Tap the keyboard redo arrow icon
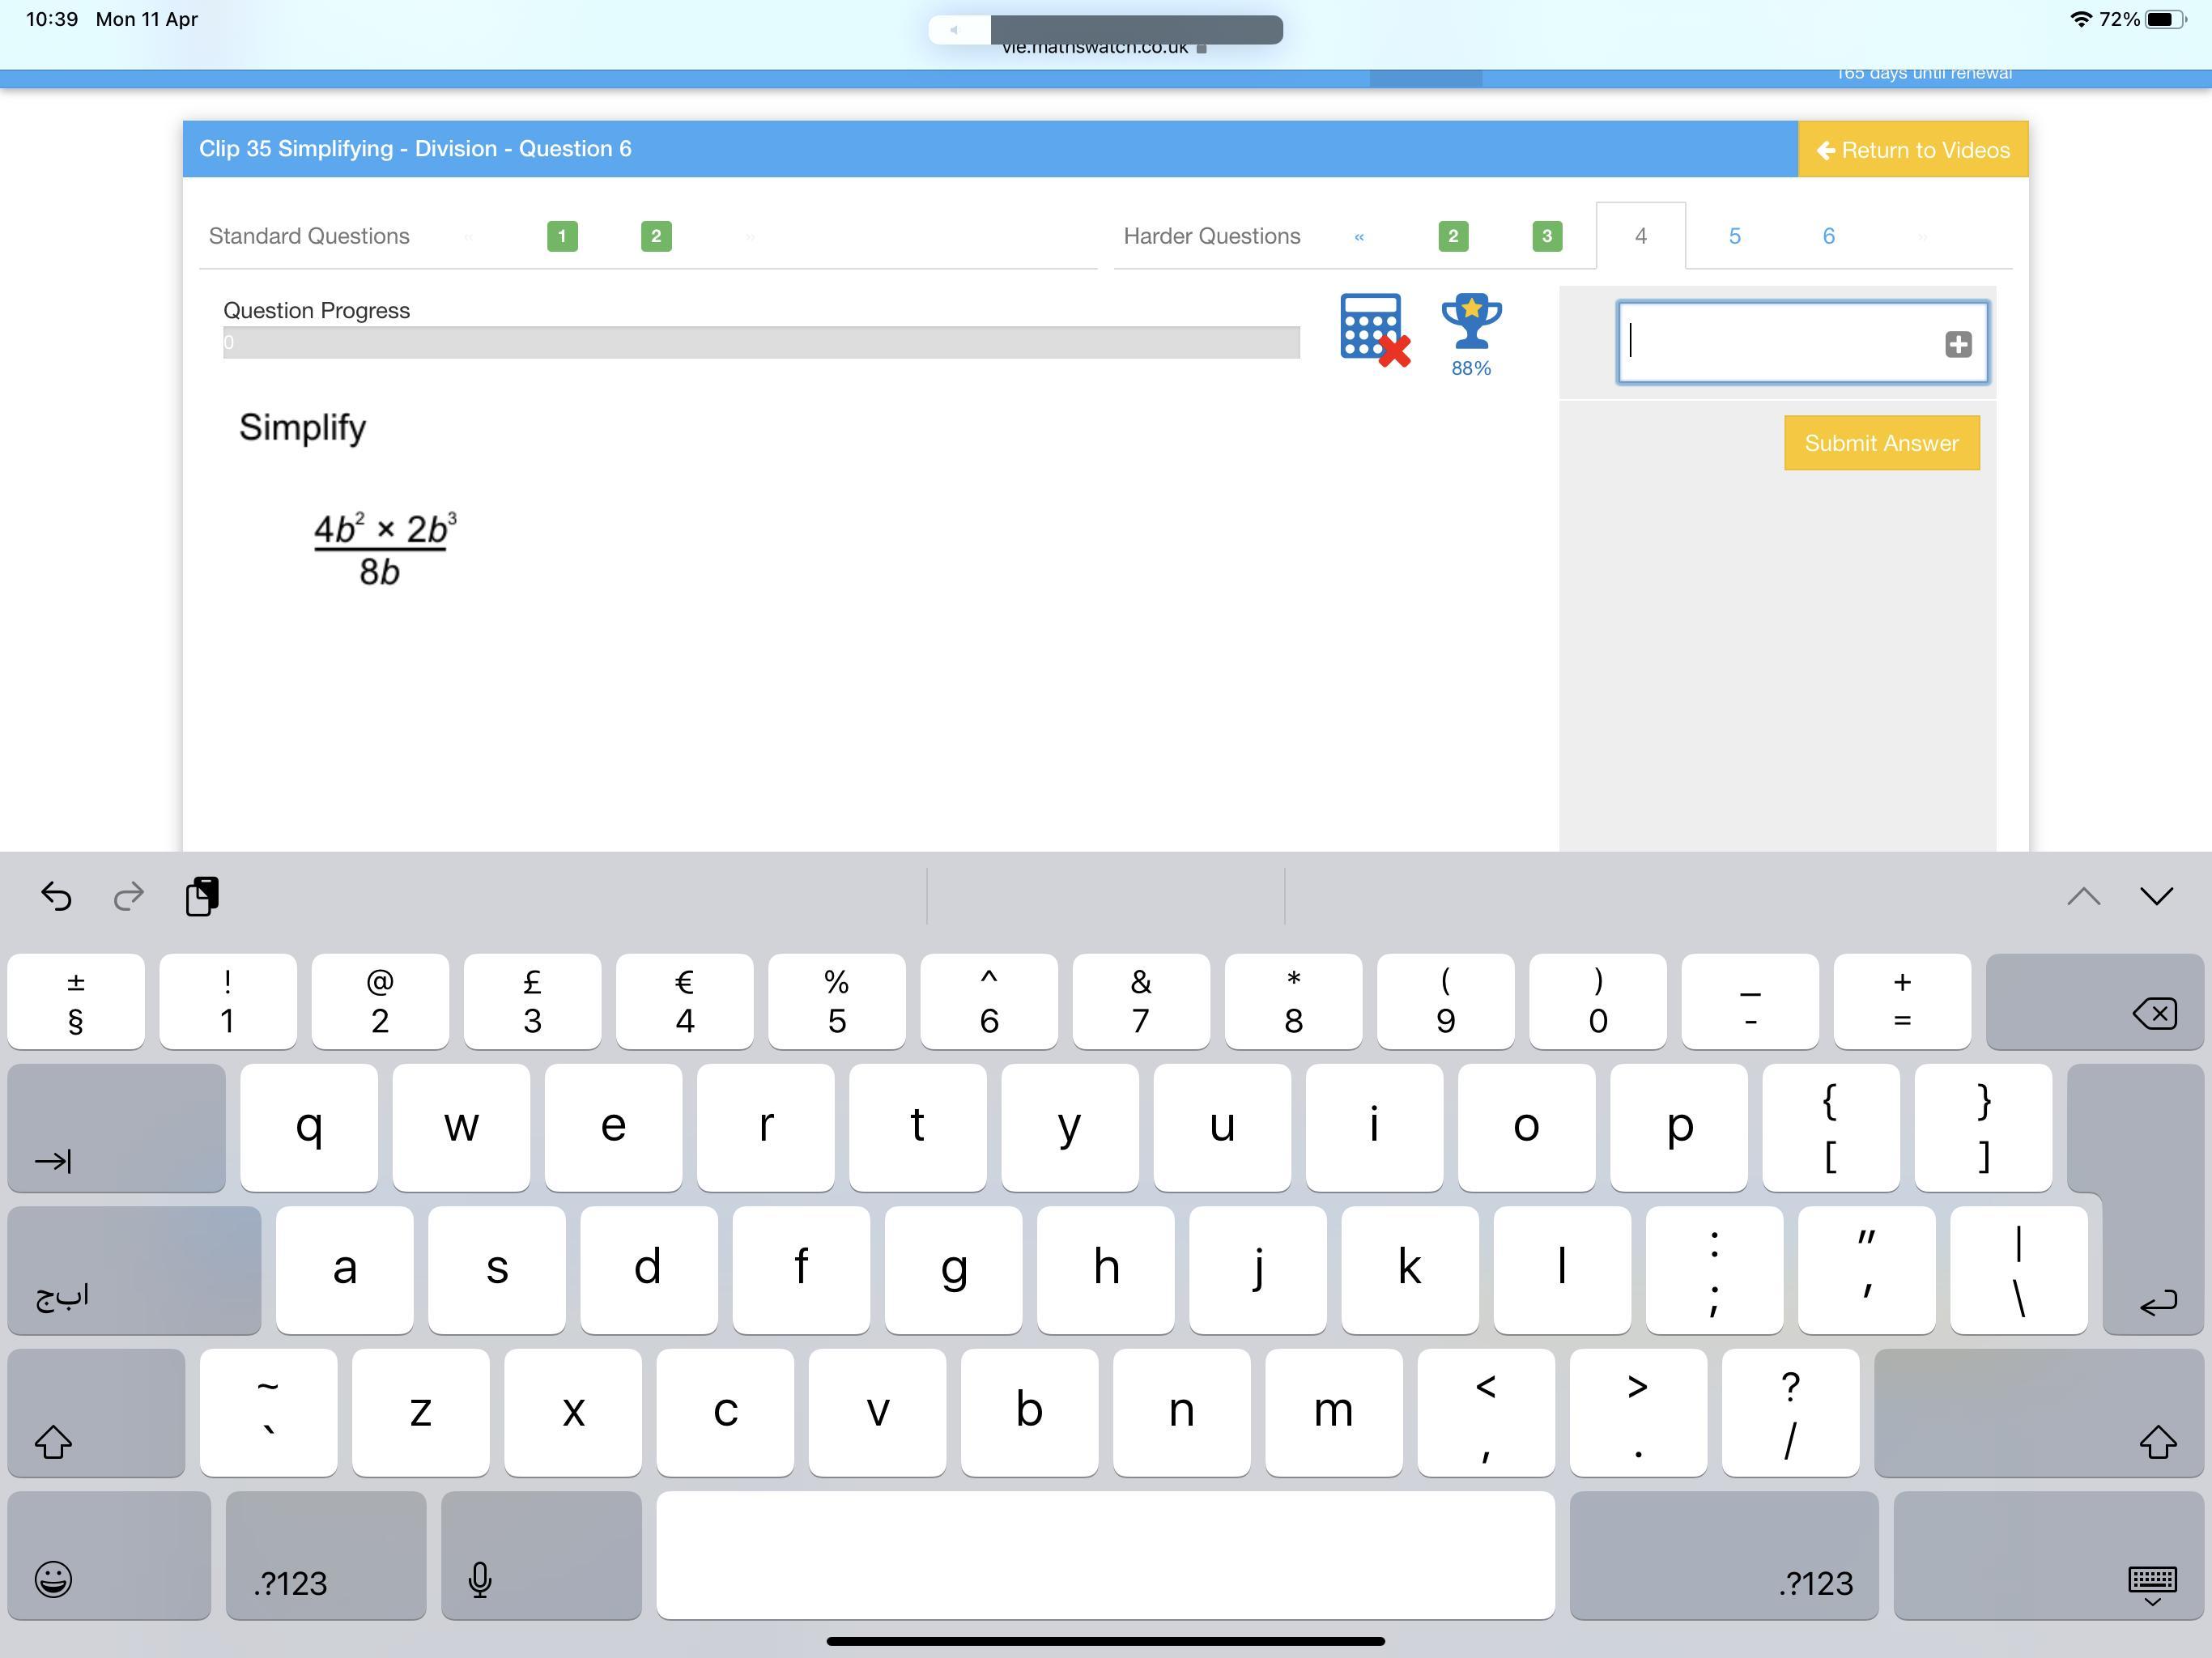Viewport: 2212px width, 1658px height. (x=129, y=895)
